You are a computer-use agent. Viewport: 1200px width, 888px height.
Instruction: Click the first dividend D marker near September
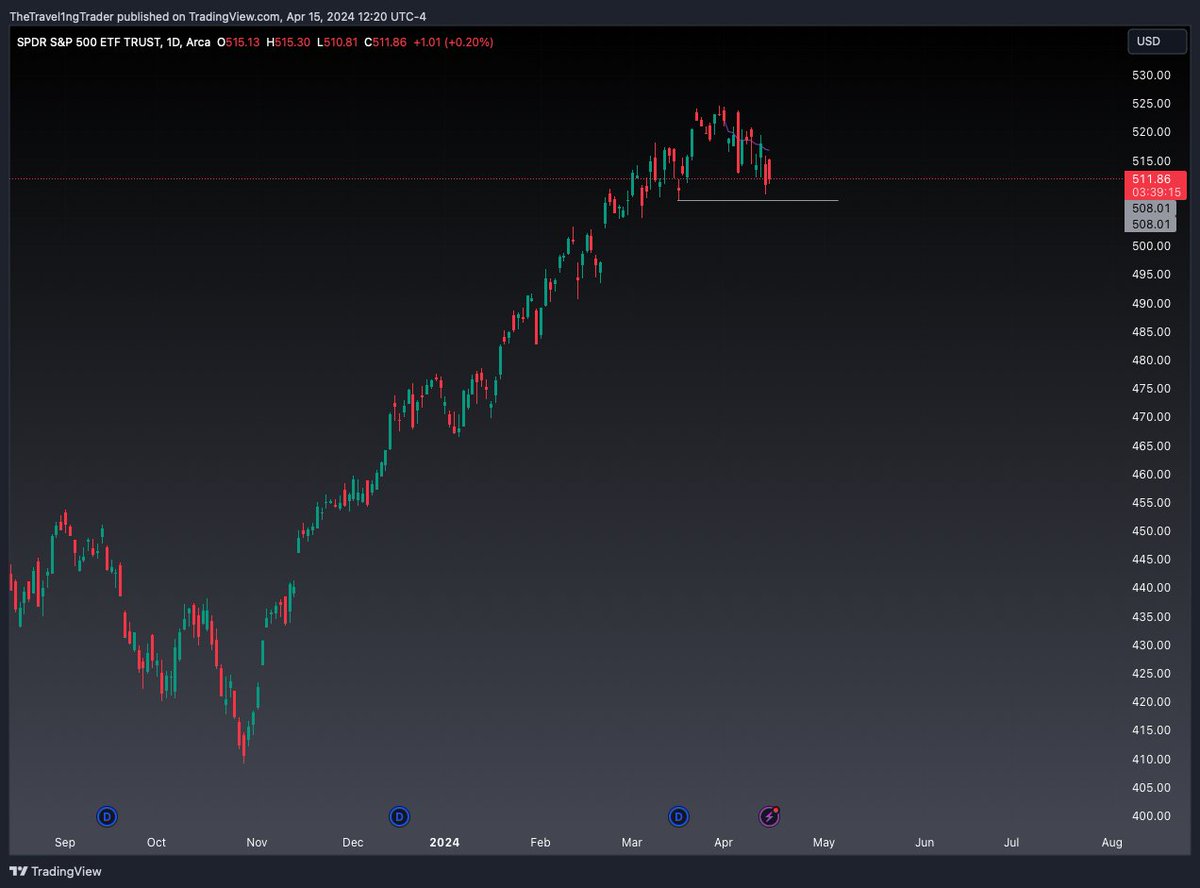coord(107,817)
